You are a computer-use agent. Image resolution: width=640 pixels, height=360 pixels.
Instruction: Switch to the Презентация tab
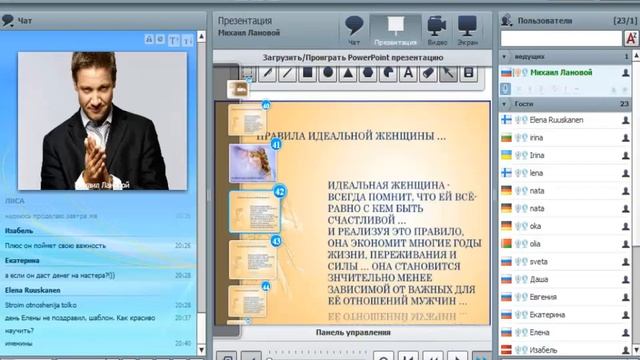coord(395,30)
